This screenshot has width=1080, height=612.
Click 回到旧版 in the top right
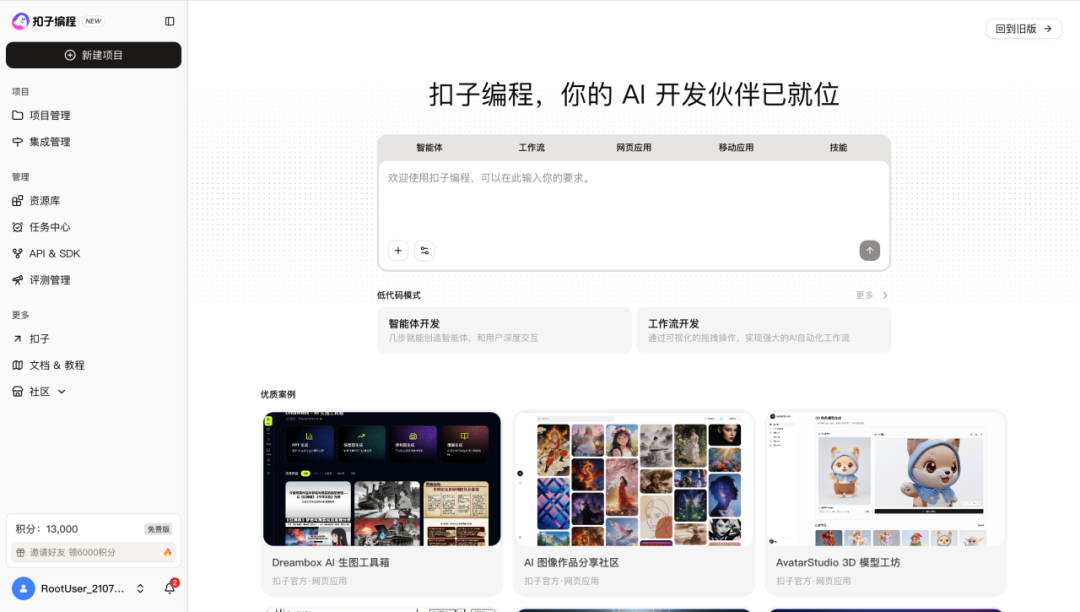pos(1022,28)
